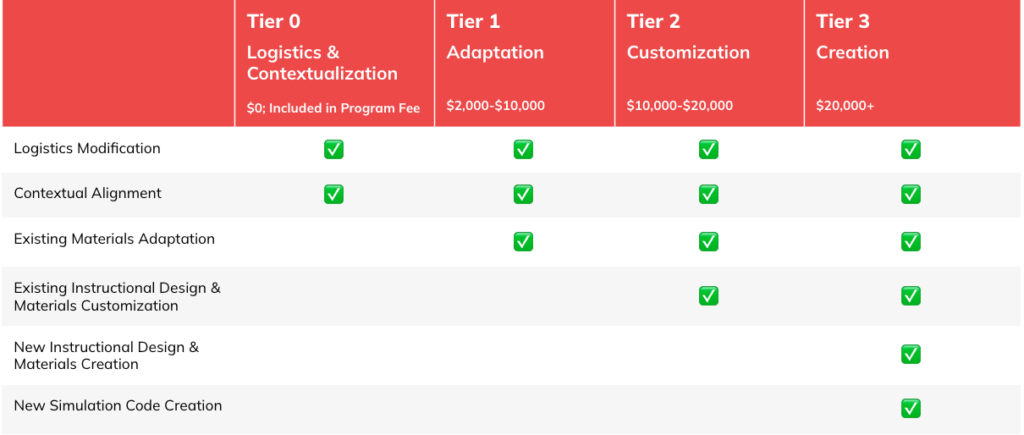1024x435 pixels.
Task: Click Tier 2 checkmark for Contextual Alignment
Action: click(709, 194)
